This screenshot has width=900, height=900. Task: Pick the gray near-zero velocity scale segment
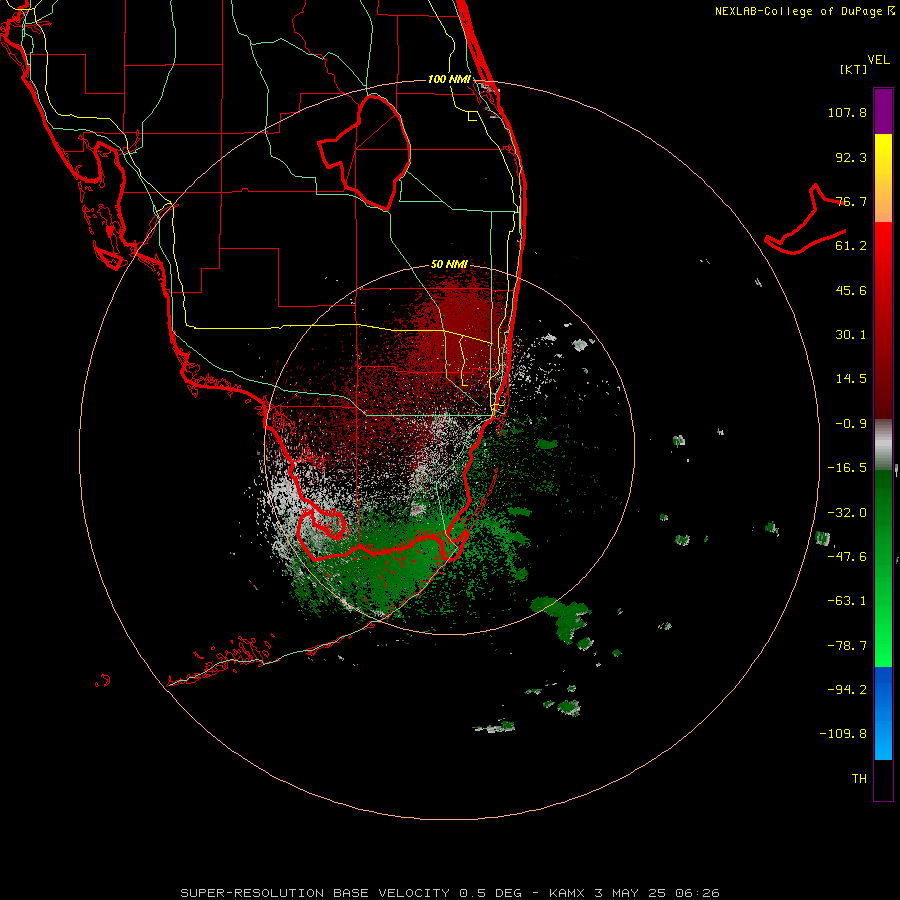coord(883,445)
